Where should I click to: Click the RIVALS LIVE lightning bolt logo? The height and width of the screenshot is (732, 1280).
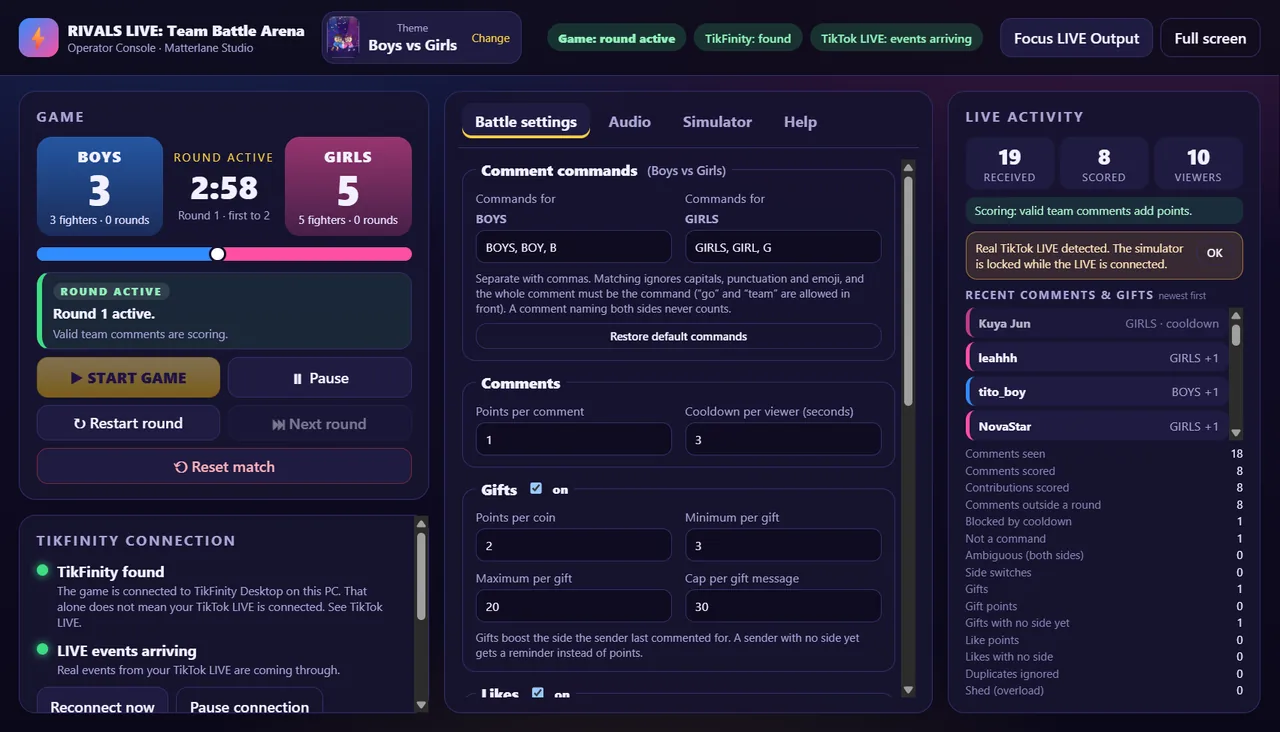click(38, 38)
